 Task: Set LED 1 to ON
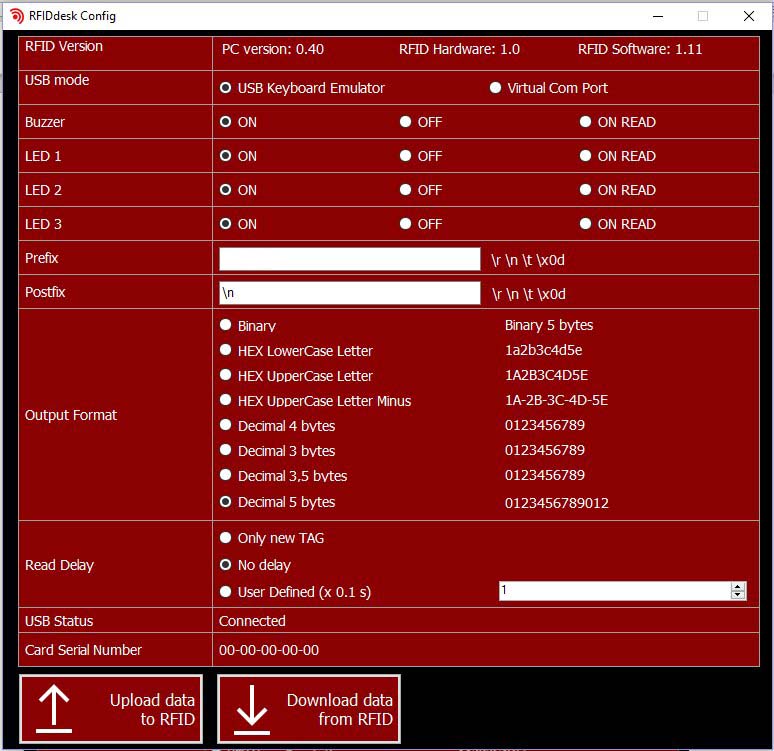[226, 156]
